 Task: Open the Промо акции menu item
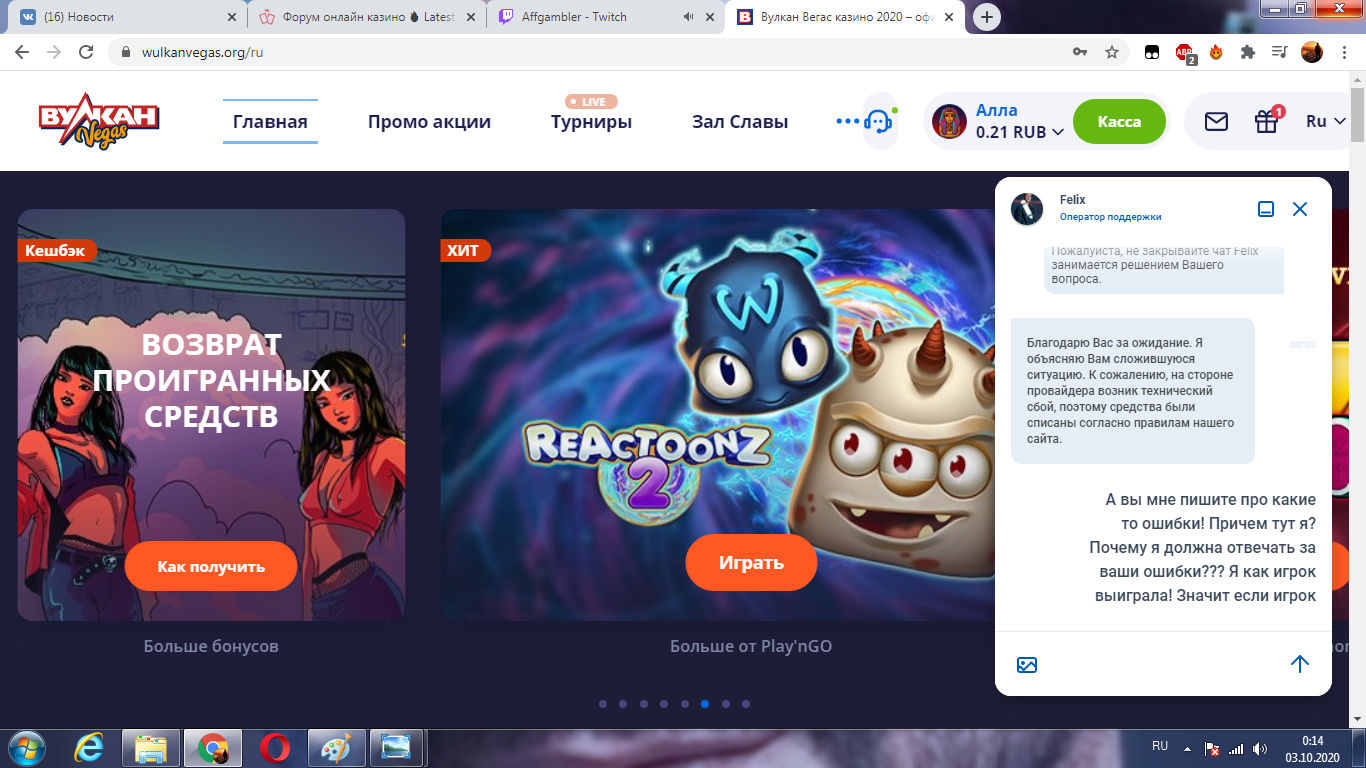pos(429,122)
